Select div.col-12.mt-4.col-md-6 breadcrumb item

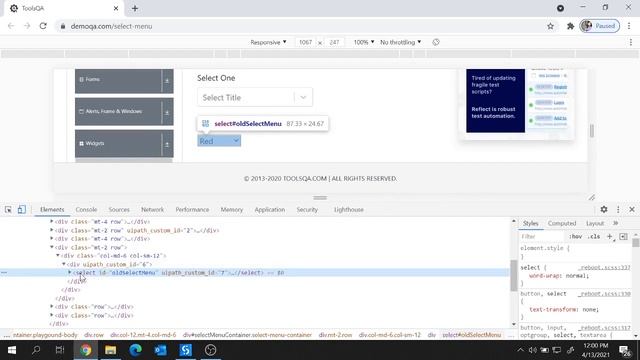pyautogui.click(x=143, y=335)
